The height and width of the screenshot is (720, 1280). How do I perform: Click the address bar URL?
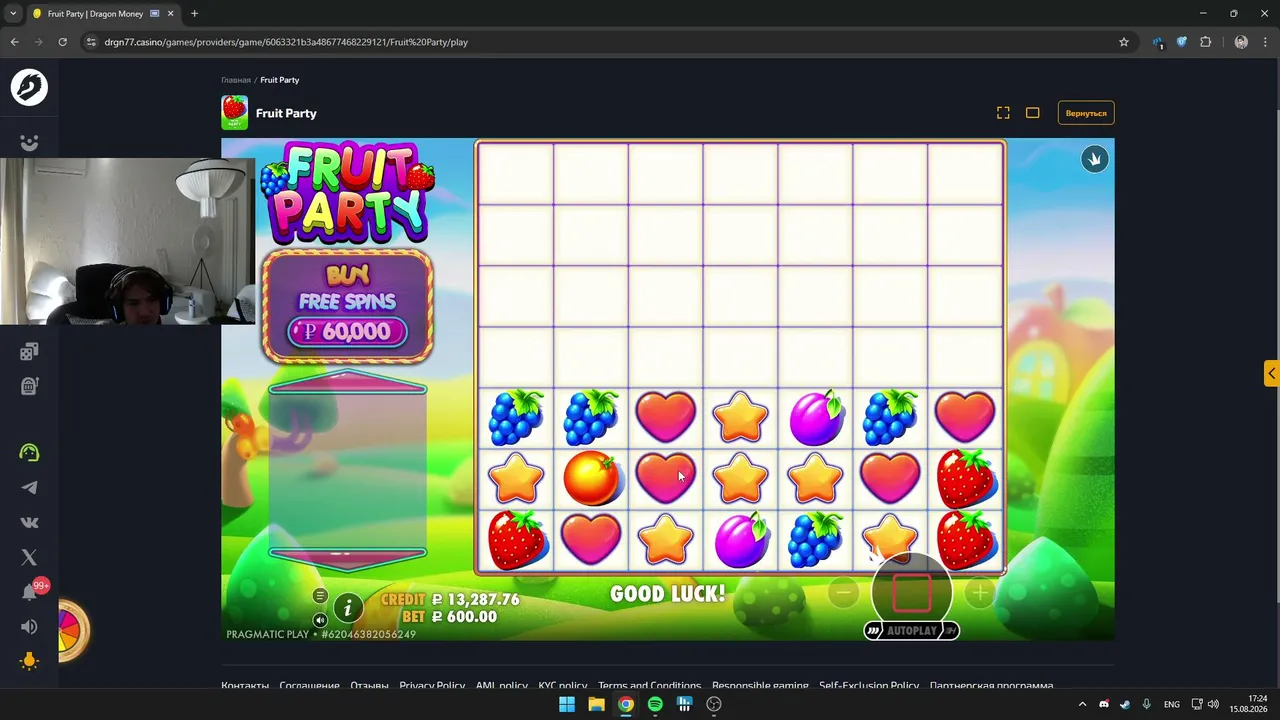[286, 42]
